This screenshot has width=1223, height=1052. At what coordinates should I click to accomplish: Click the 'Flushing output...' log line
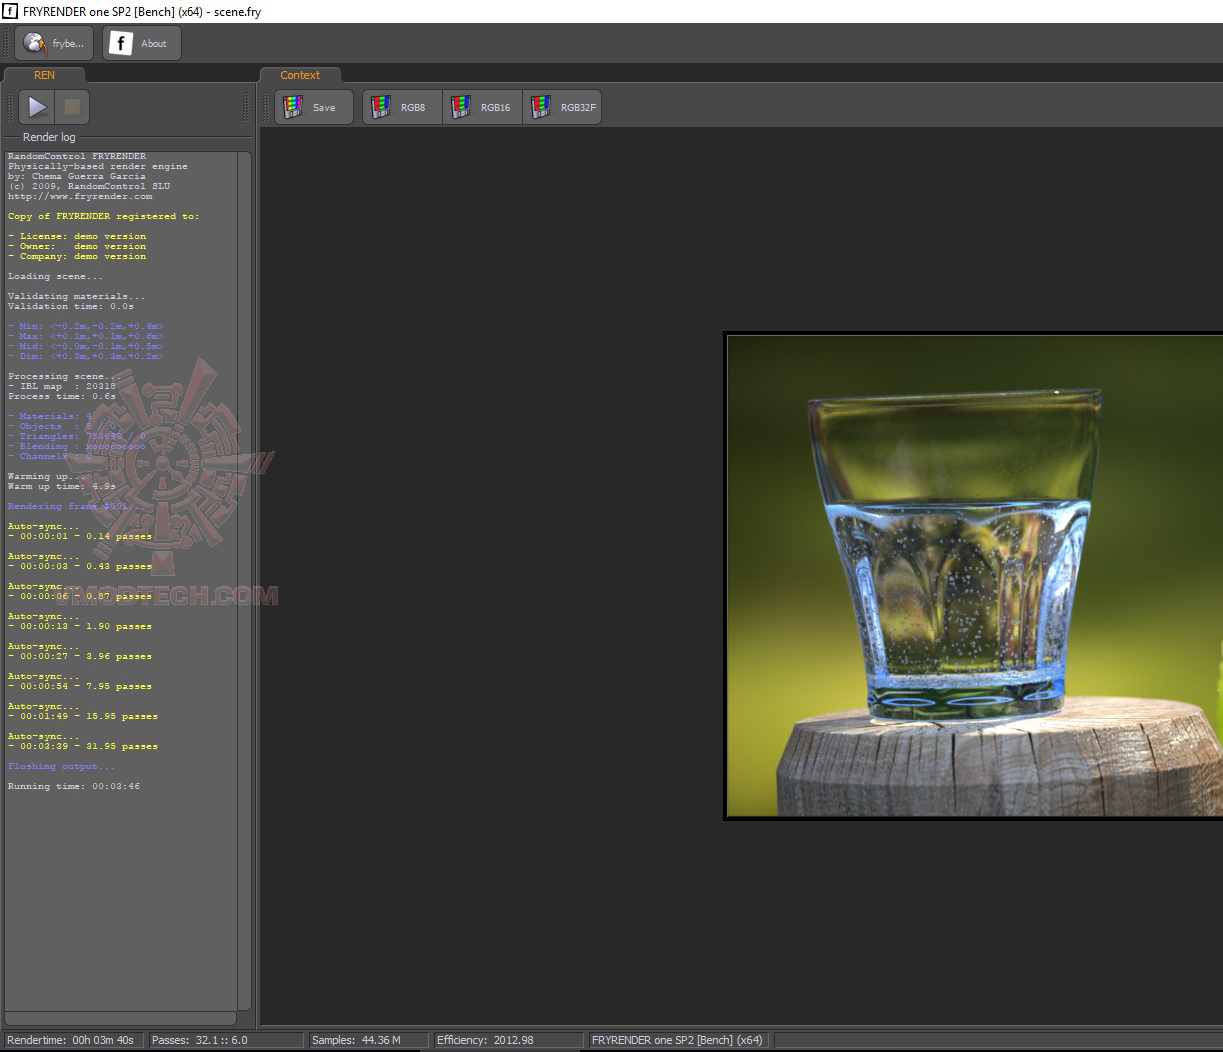61,766
